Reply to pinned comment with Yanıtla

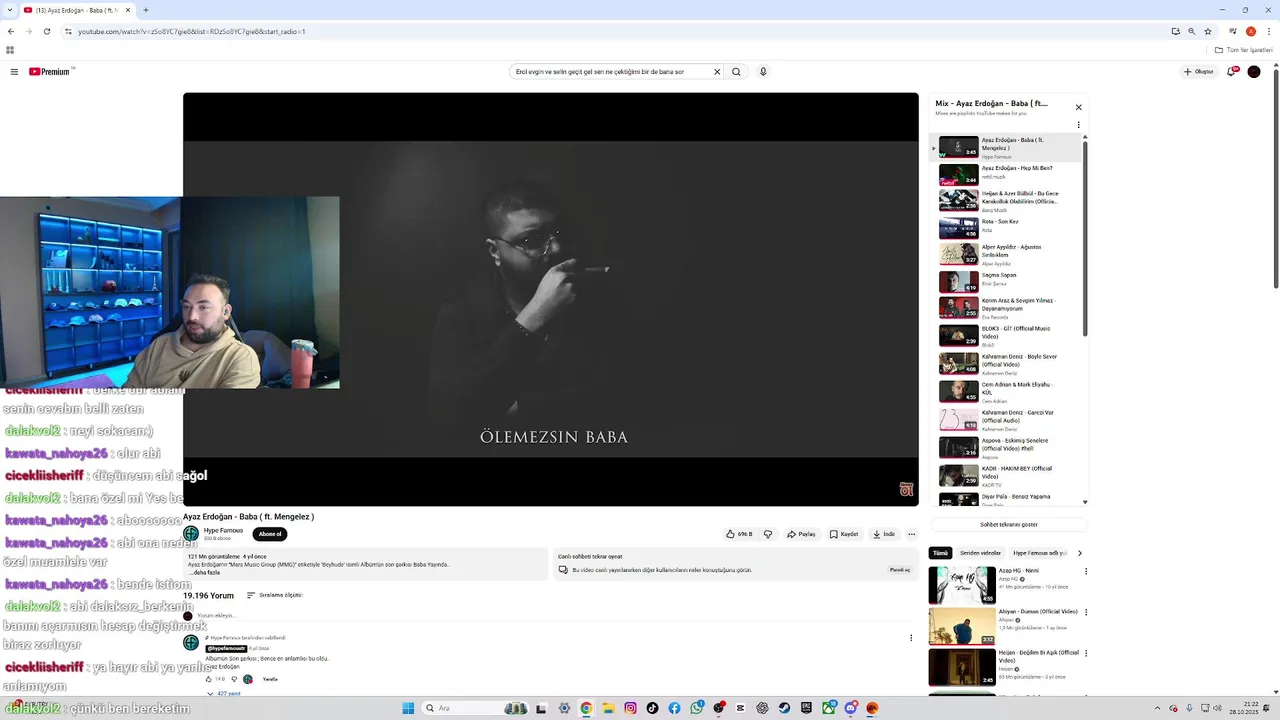point(270,680)
